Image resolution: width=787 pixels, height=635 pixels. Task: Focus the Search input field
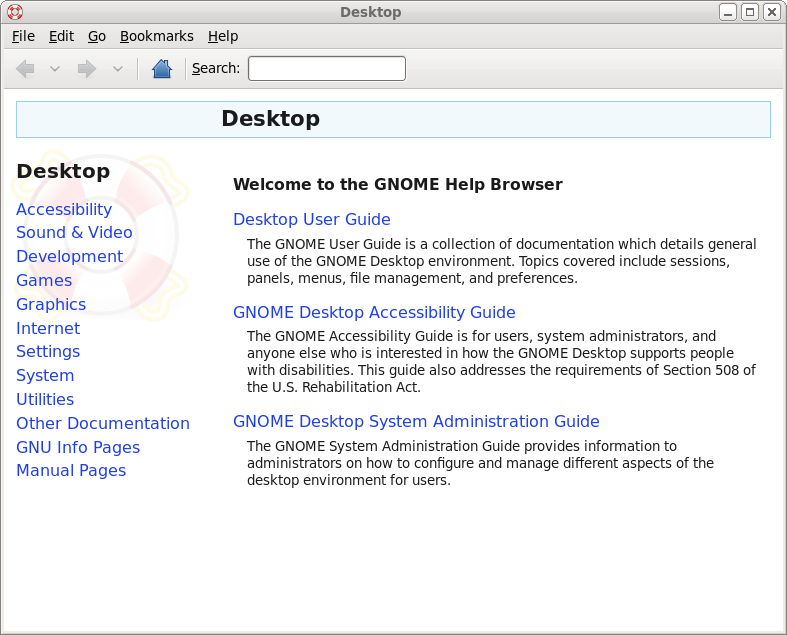[327, 68]
